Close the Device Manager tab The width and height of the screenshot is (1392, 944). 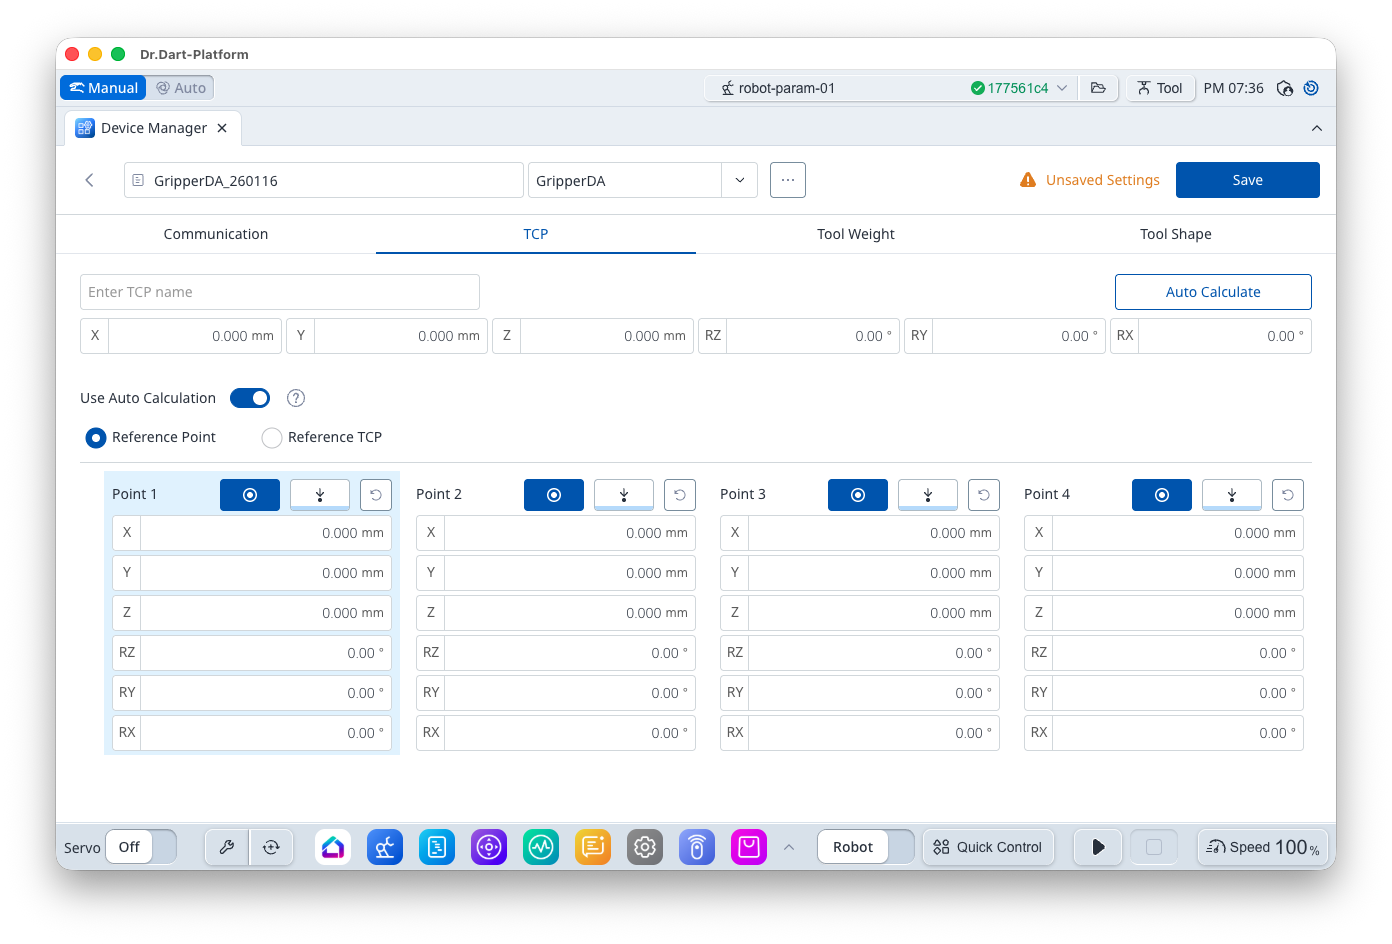[x=222, y=128]
